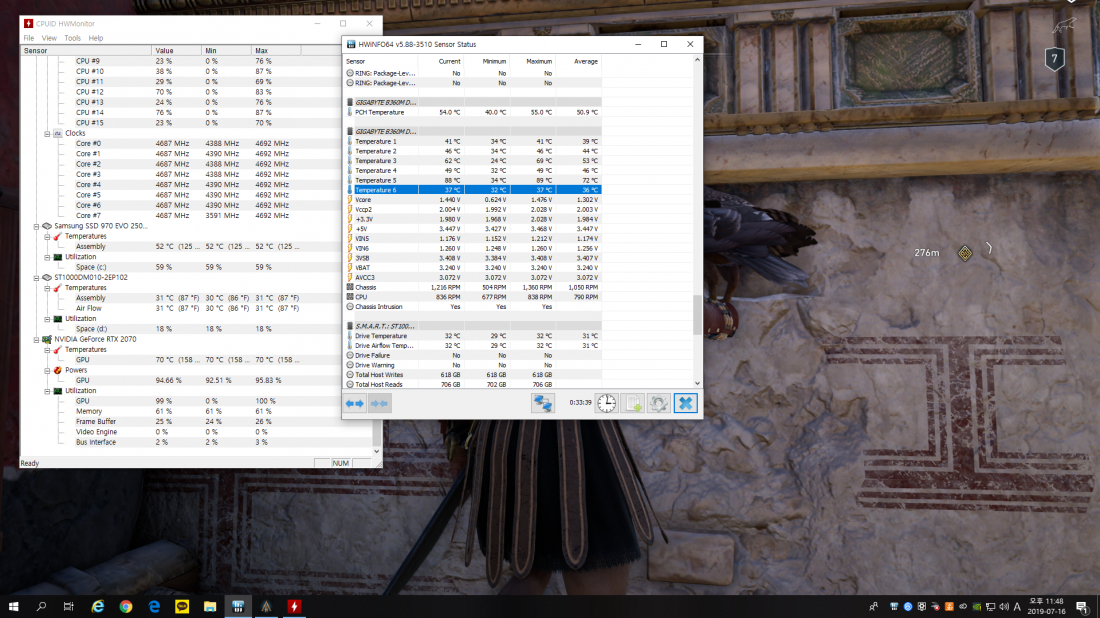Click the HWiNFO logging start button
The image size is (1100, 618).
(x=634, y=403)
